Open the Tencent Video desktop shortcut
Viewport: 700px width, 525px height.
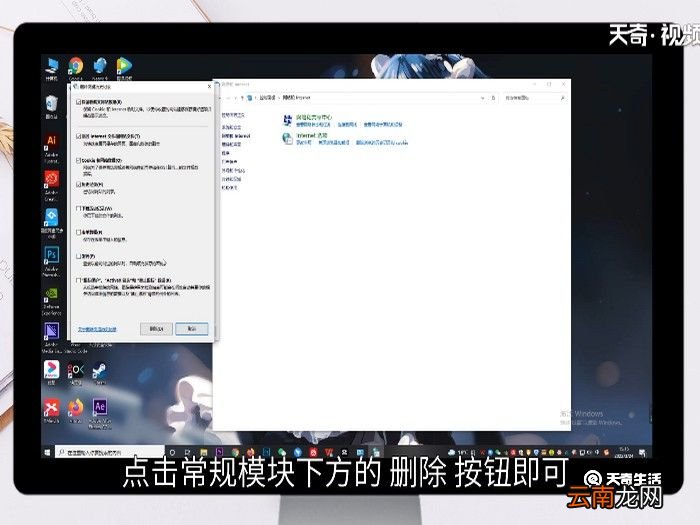point(124,69)
